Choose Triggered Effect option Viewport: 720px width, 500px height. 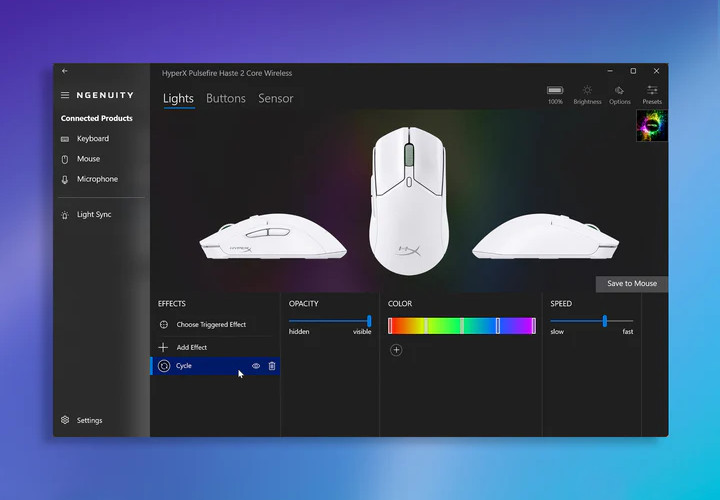(211, 325)
